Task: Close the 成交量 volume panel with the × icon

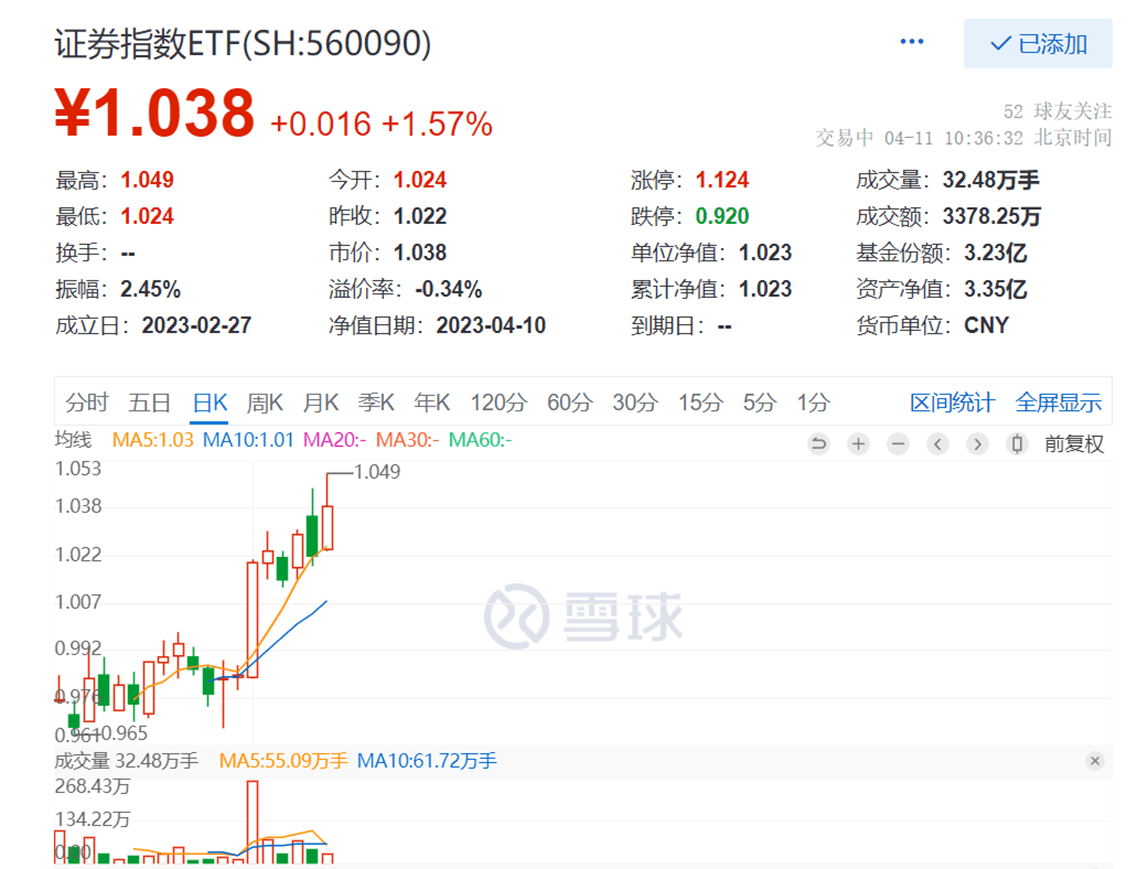Action: click(x=1096, y=761)
